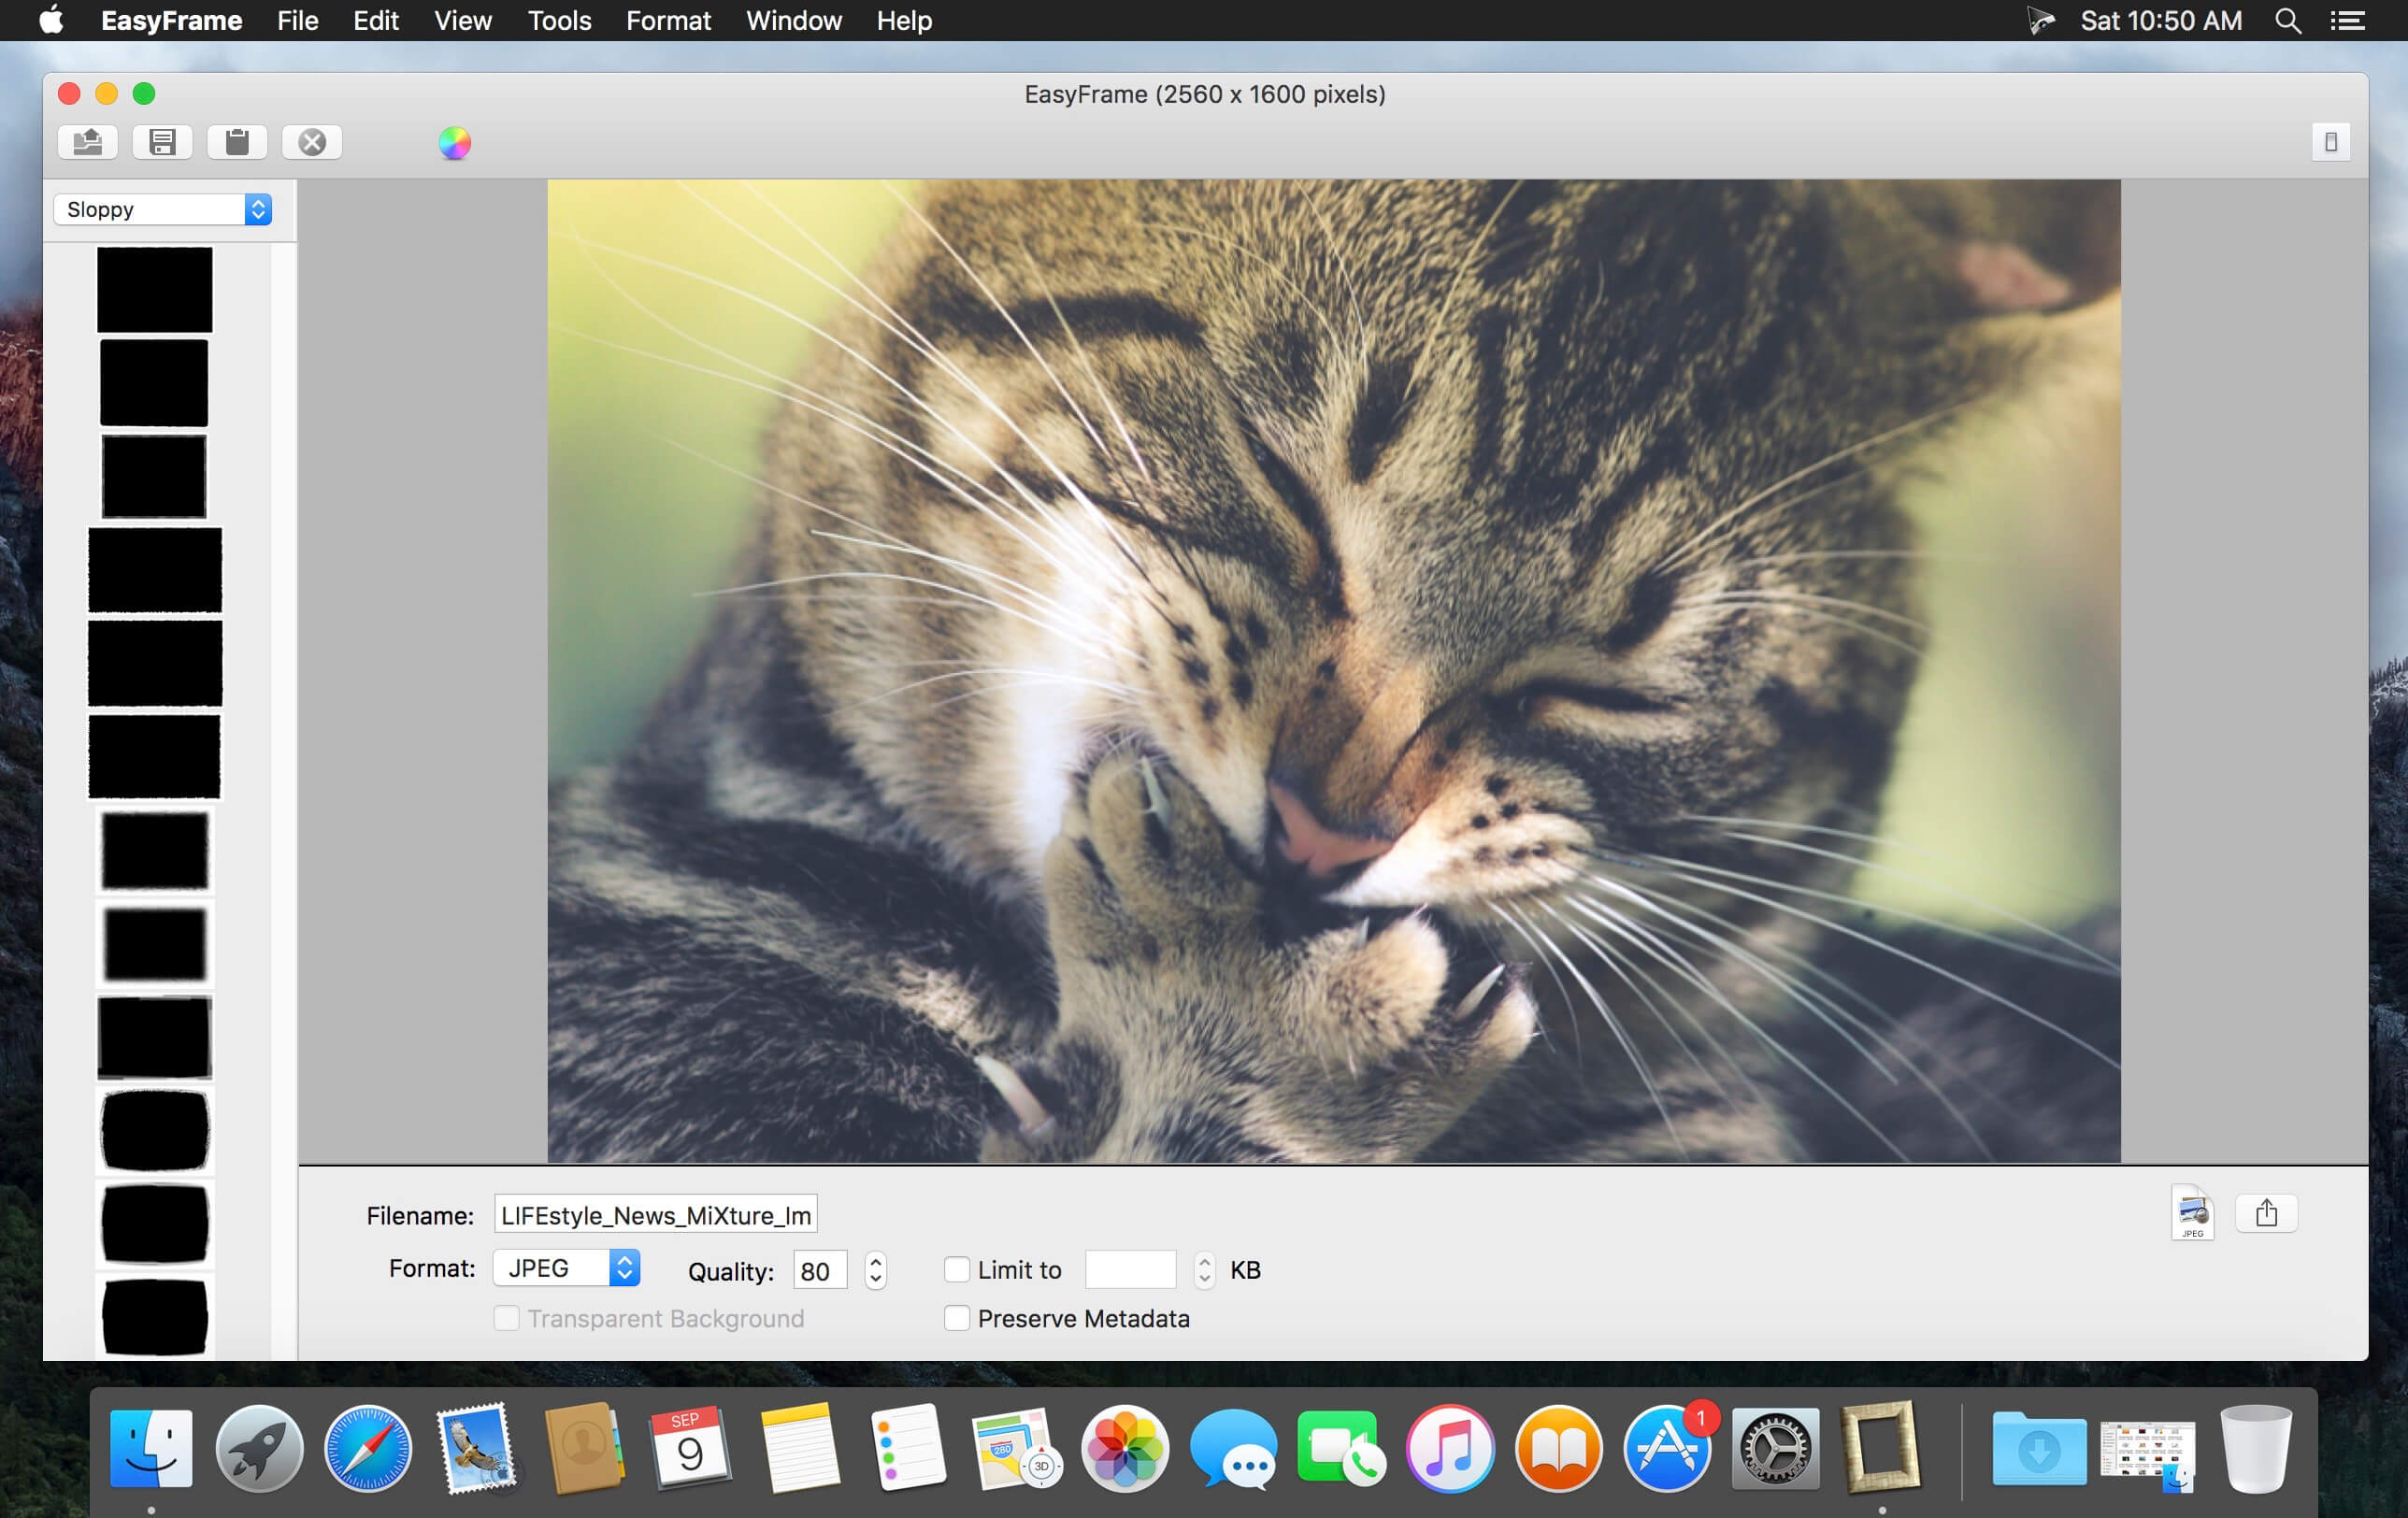Click the Spotlight search icon

tap(2288, 20)
